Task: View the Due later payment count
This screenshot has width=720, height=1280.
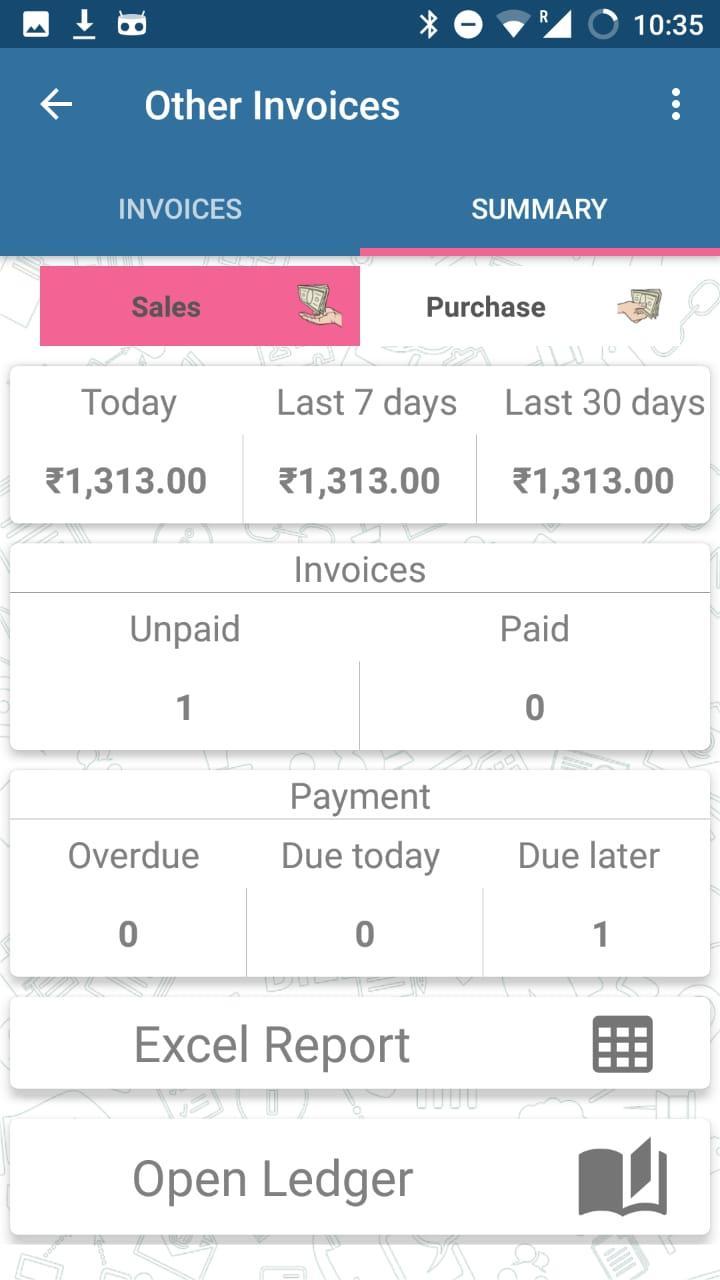Action: pos(600,934)
